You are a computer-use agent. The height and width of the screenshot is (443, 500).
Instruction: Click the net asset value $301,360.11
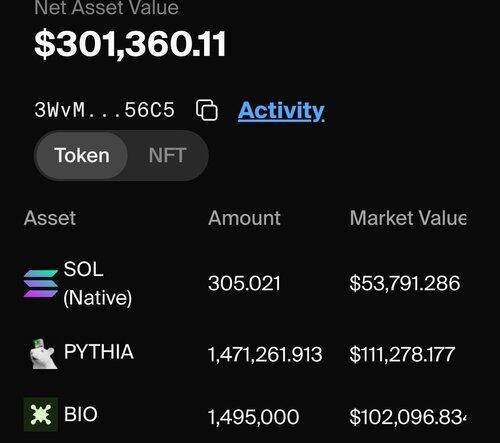(130, 44)
